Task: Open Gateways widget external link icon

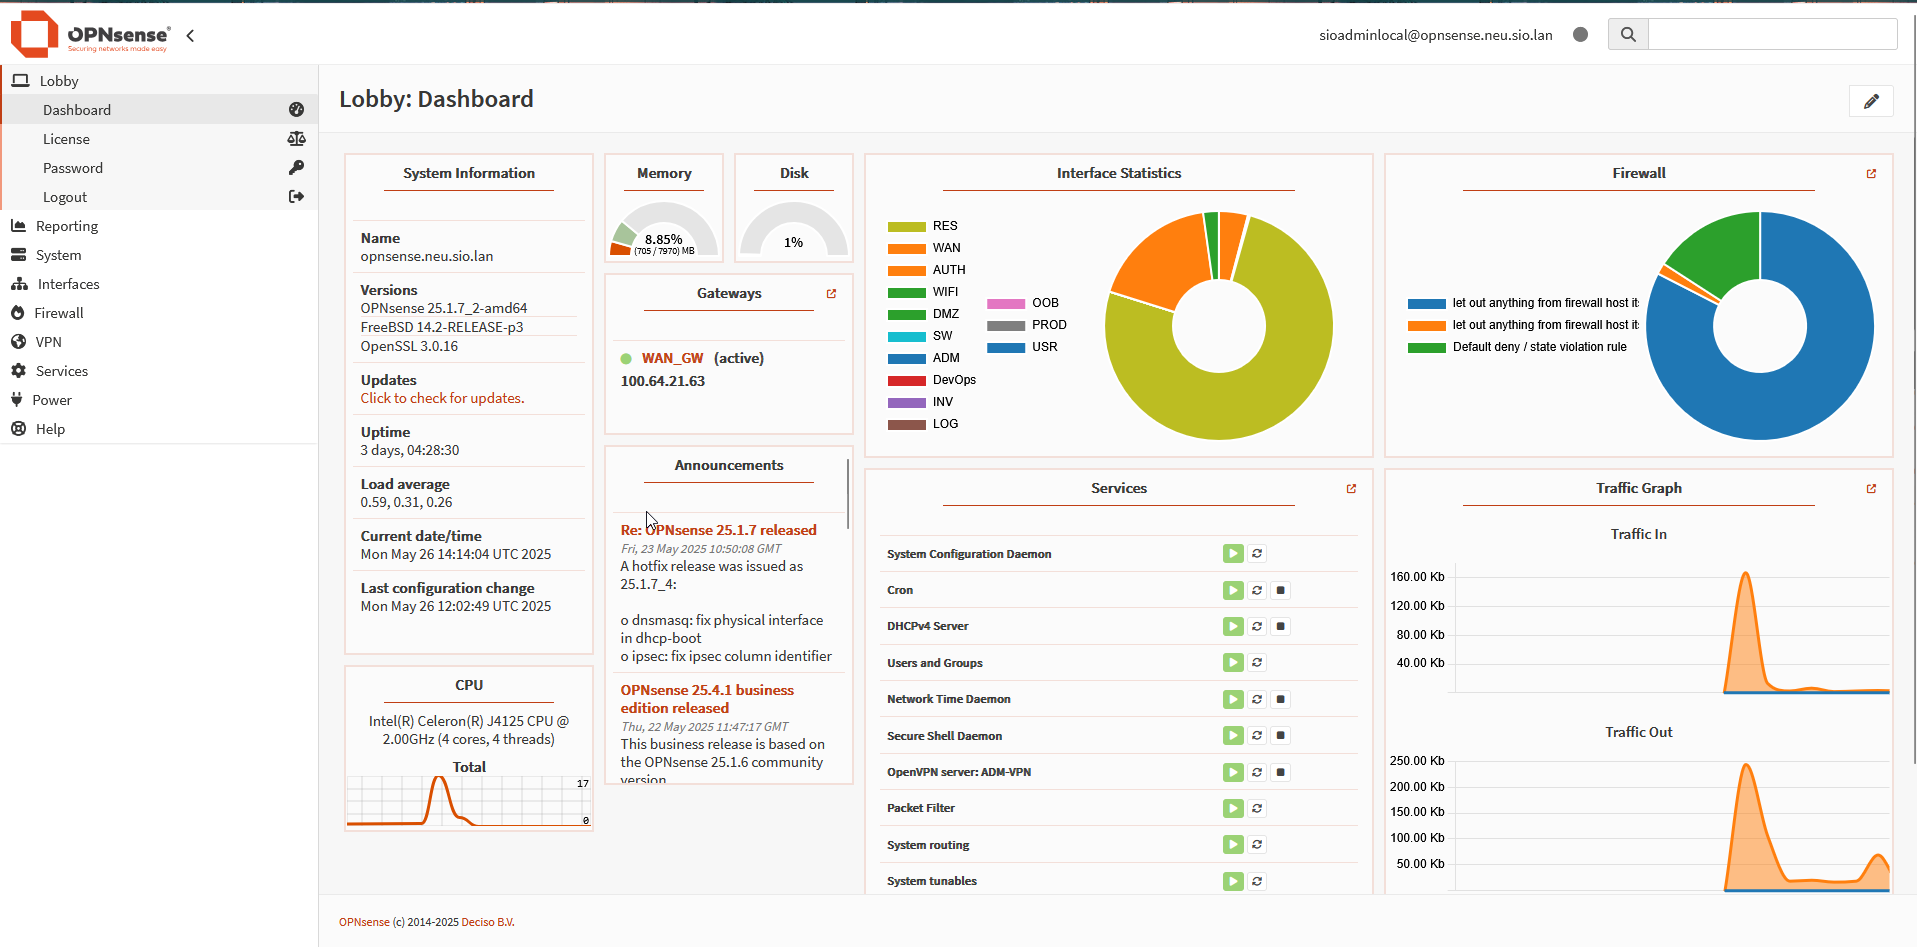Action: pos(831,294)
